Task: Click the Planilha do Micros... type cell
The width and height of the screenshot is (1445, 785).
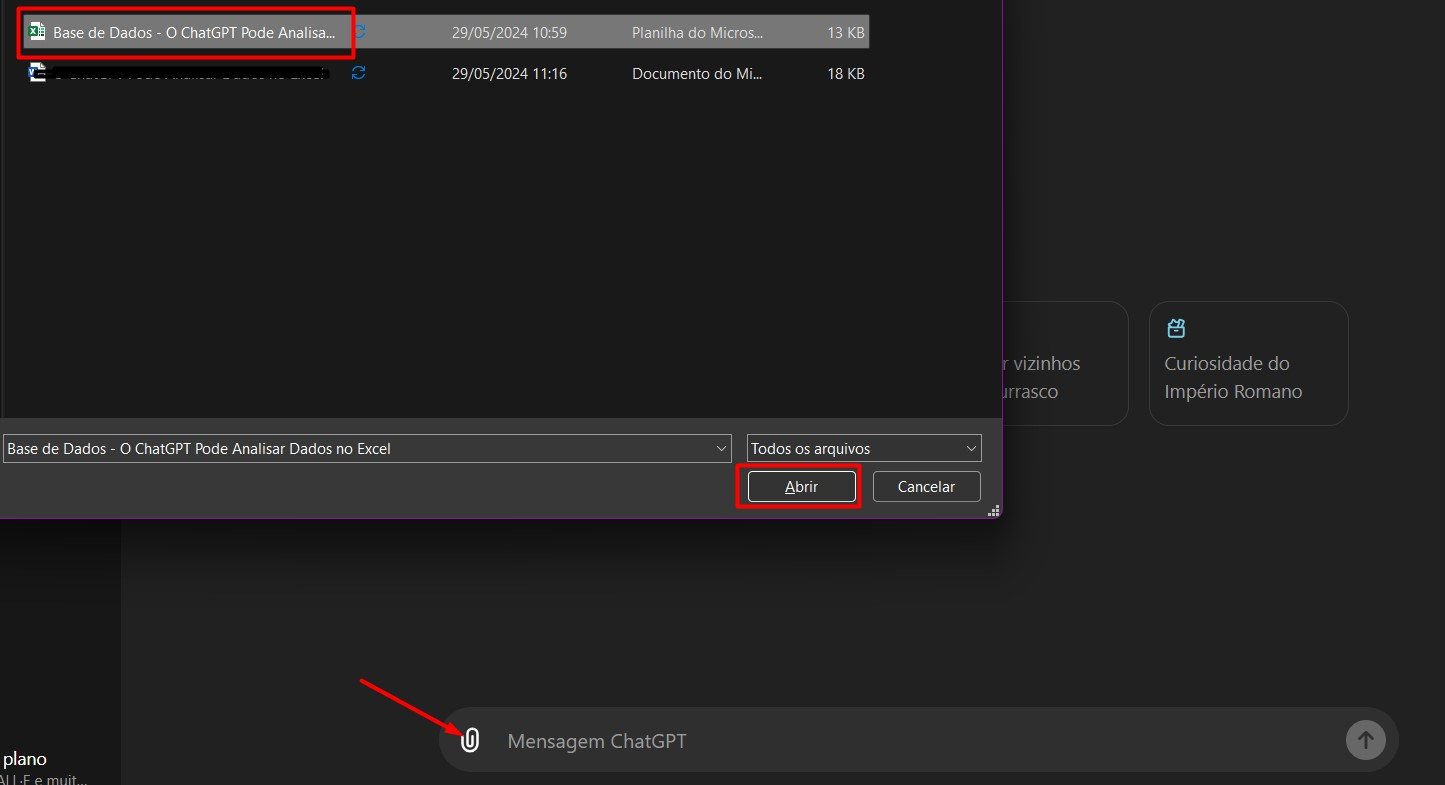Action: pyautogui.click(x=697, y=32)
